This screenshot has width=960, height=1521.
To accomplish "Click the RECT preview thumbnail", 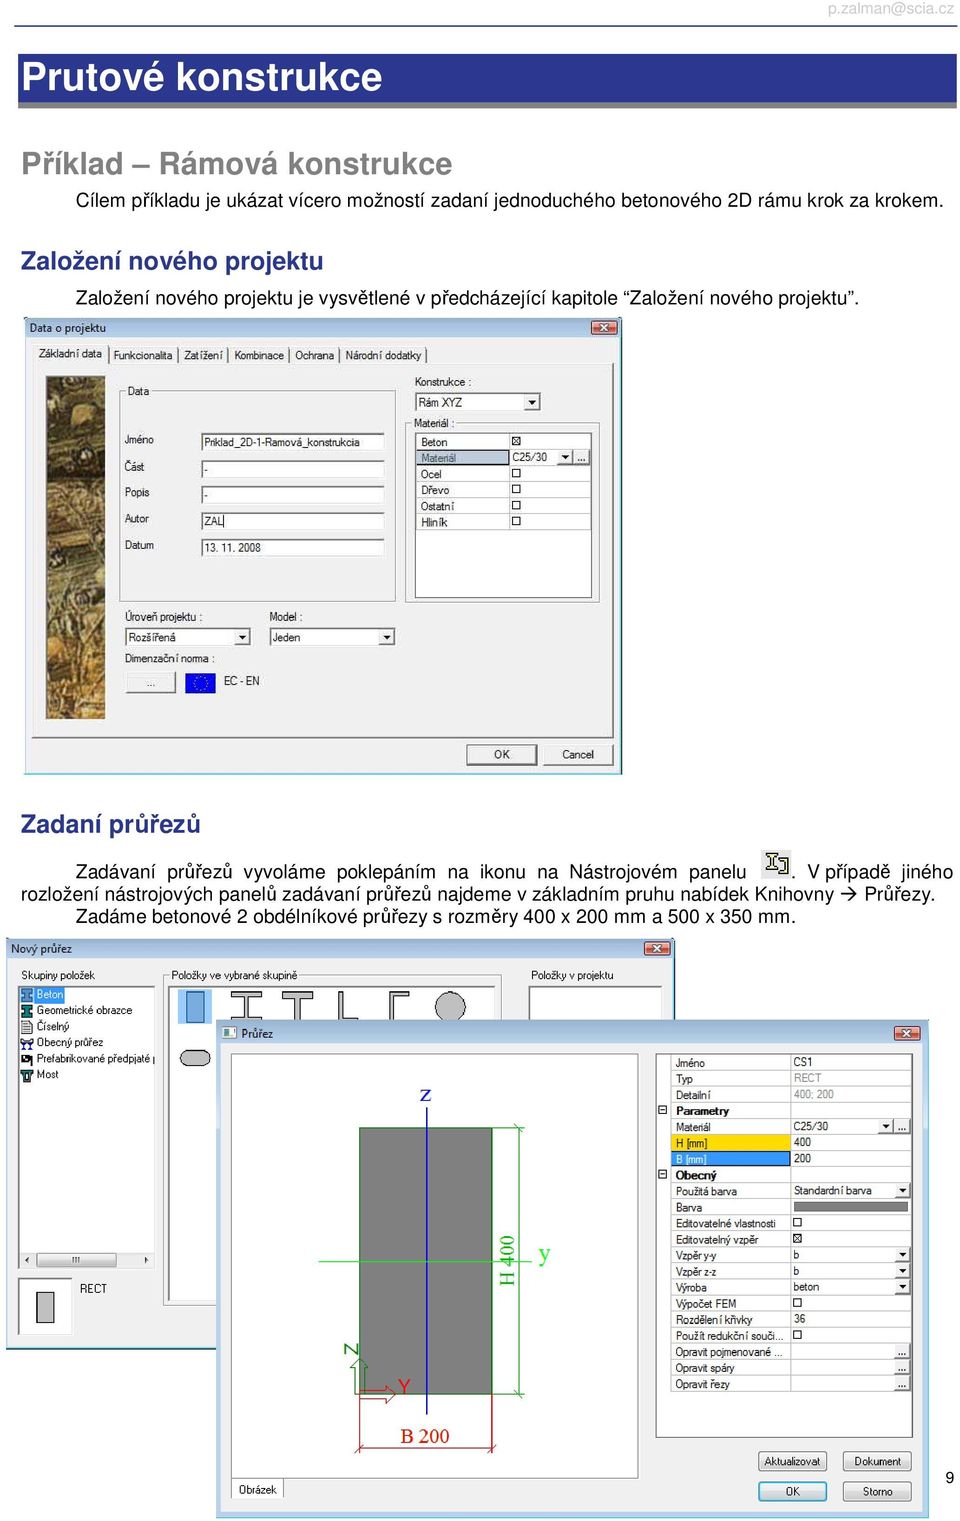I will click(45, 1306).
